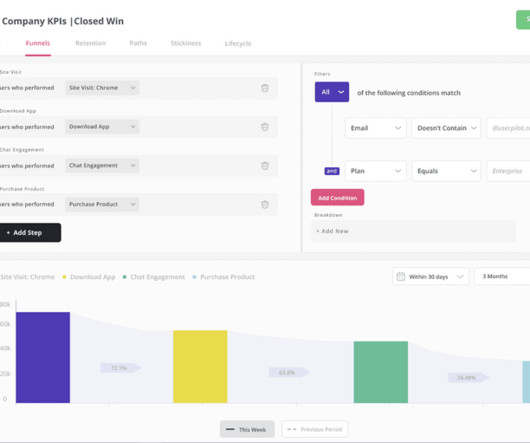530x443 pixels.
Task: Click the calendar icon beside Within 30 days
Action: (401, 276)
